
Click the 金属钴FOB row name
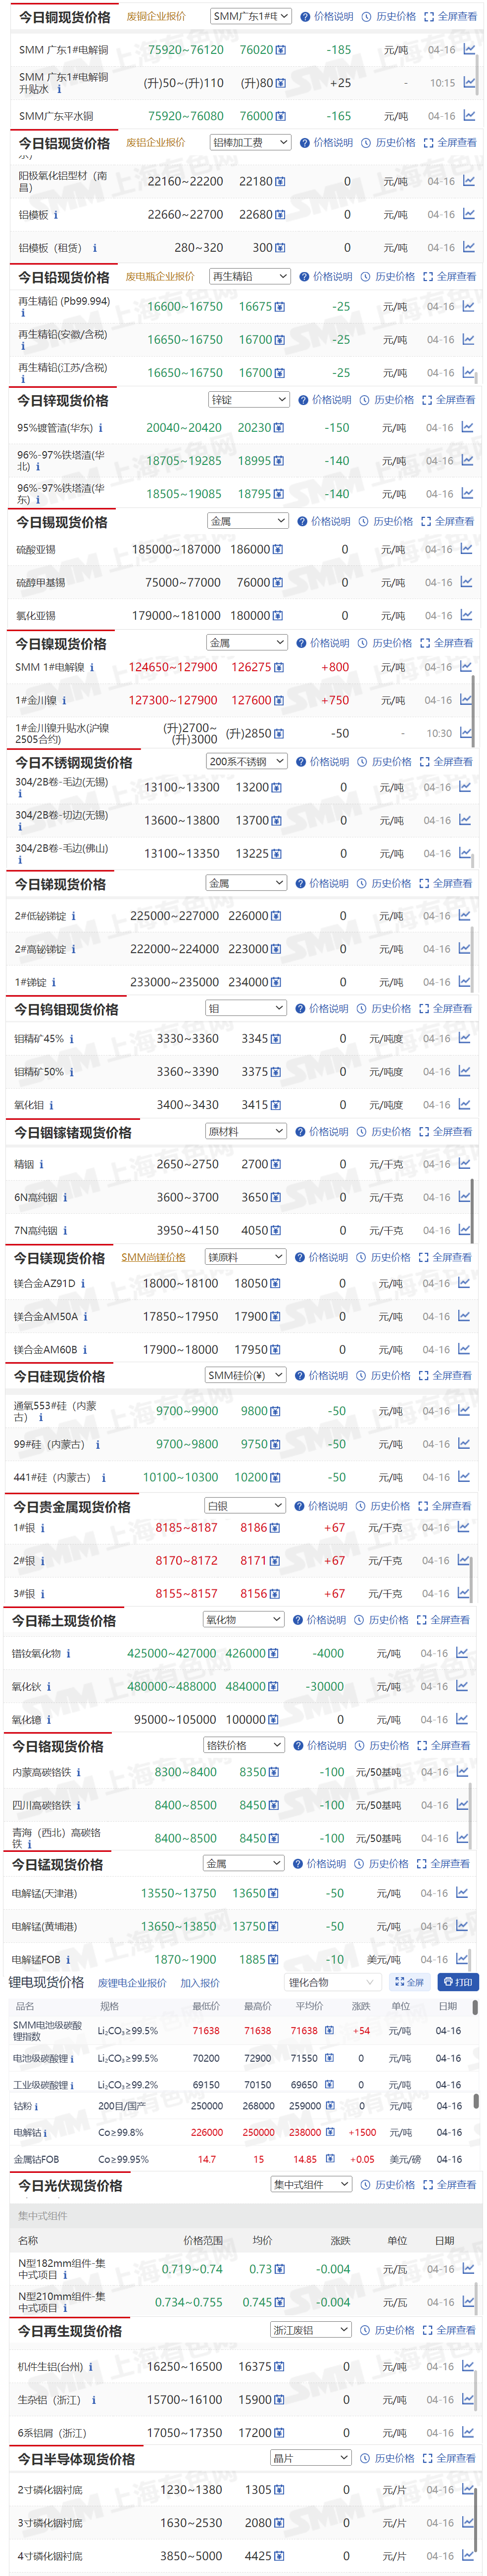click(x=36, y=2159)
